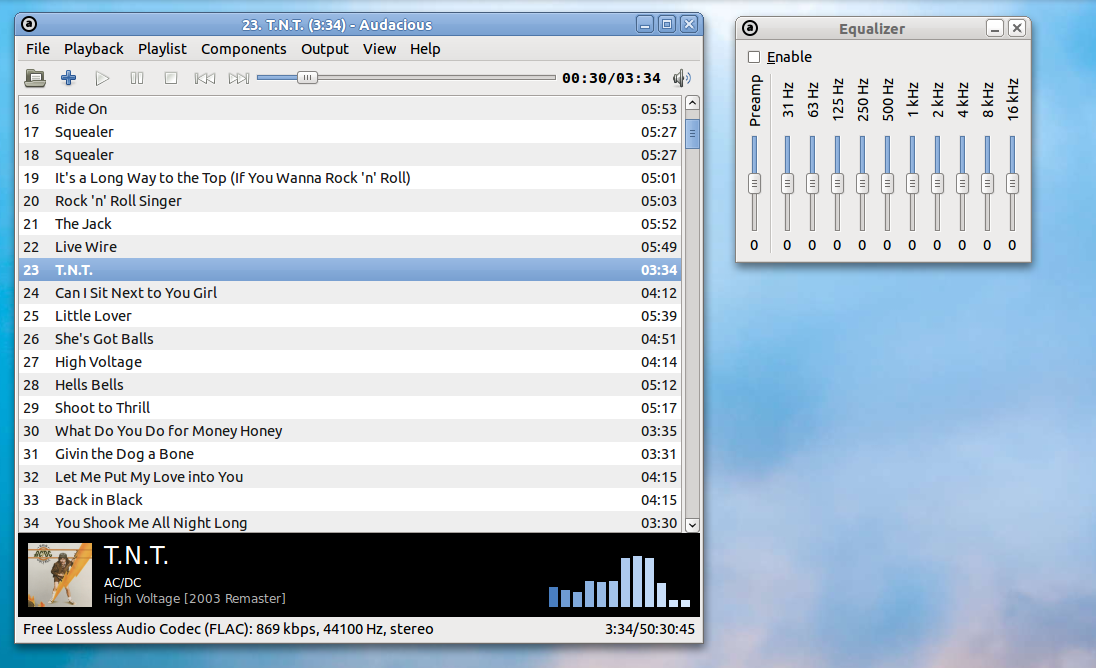This screenshot has width=1096, height=668.
Task: Select the highlighted T.N.T. playlist row
Action: click(x=349, y=270)
